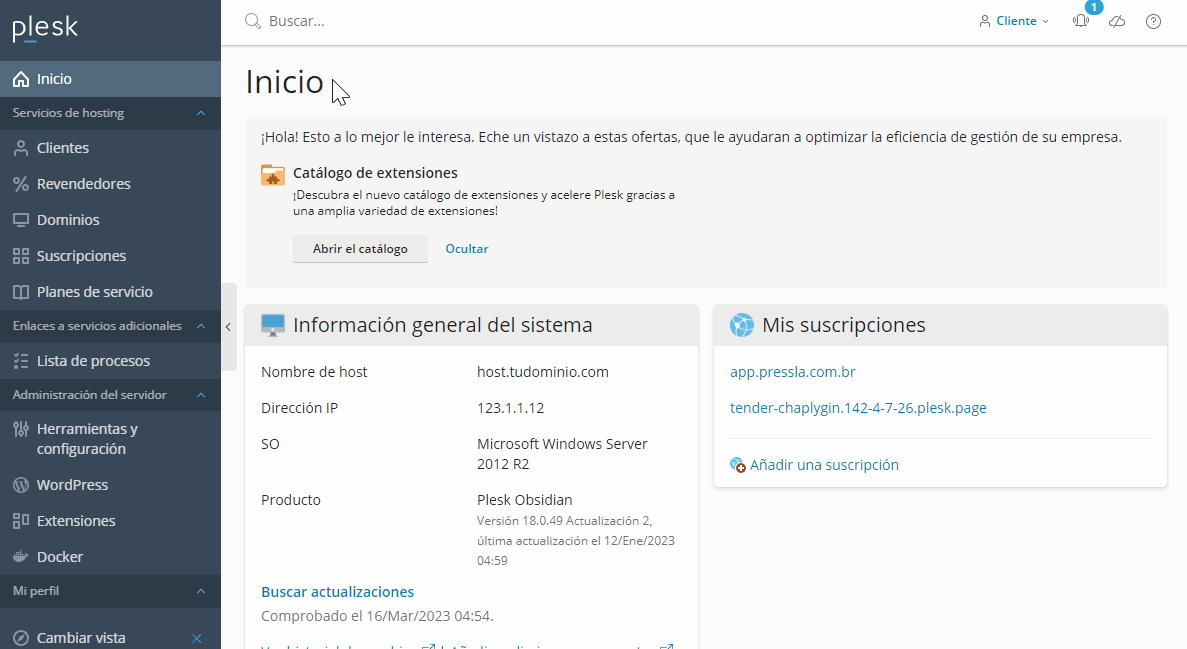1187x649 pixels.
Task: Open the help question mark icon
Action: (x=1153, y=21)
